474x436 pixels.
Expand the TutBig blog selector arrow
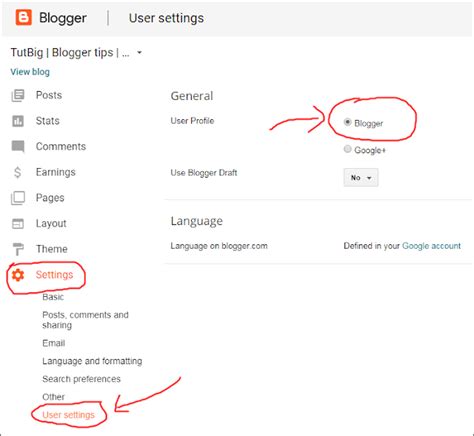coord(139,53)
